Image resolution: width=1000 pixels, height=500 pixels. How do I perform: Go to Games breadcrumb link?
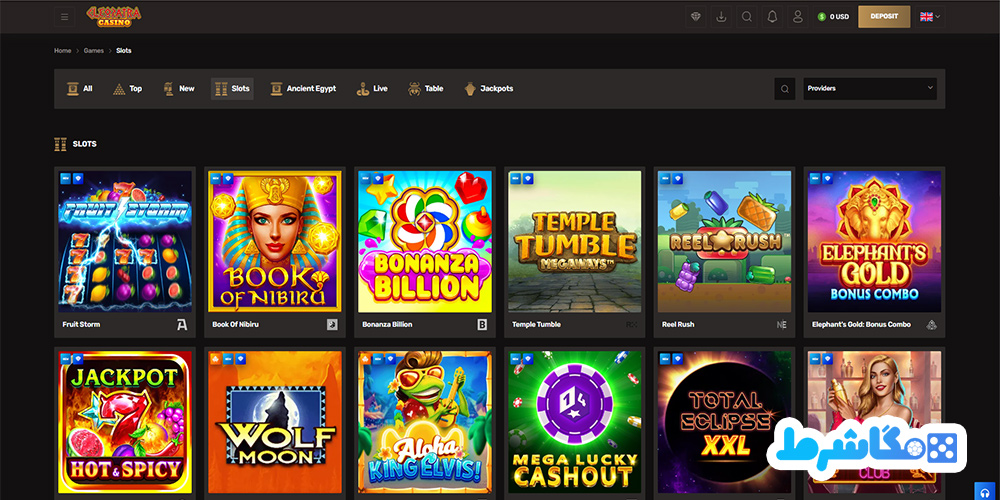pyautogui.click(x=94, y=50)
